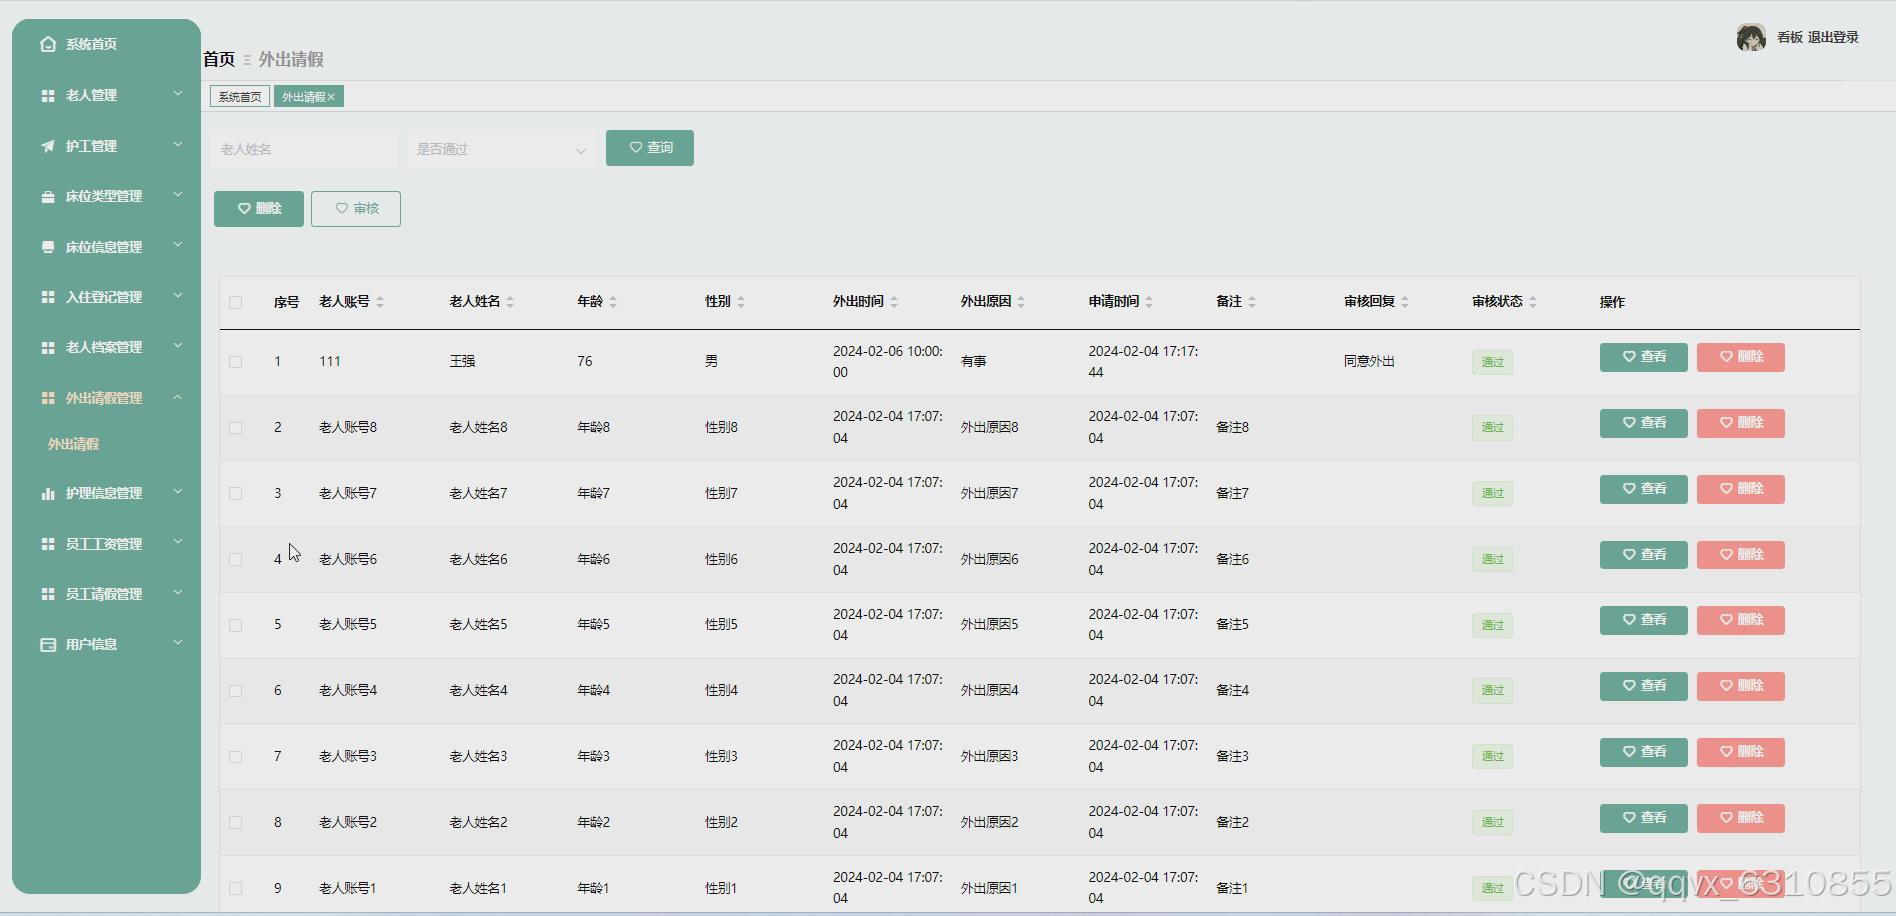Expand 员工工资管理 submenu chevron
The height and width of the screenshot is (916, 1896).
(178, 543)
